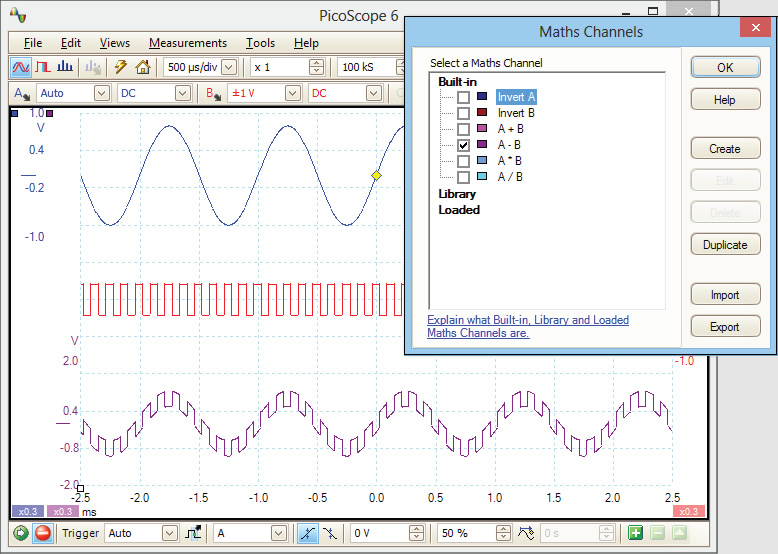778x554 pixels.
Task: Open the Tools menu
Action: tap(260, 43)
